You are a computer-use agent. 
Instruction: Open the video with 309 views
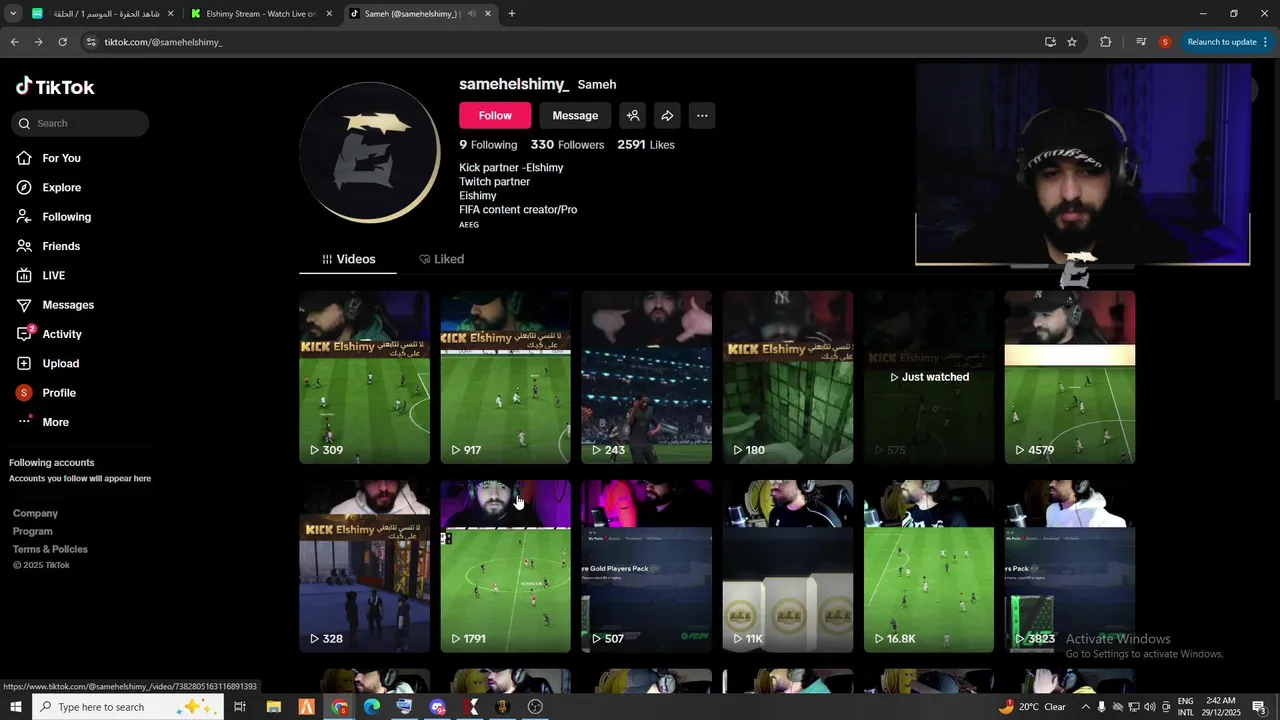(364, 377)
